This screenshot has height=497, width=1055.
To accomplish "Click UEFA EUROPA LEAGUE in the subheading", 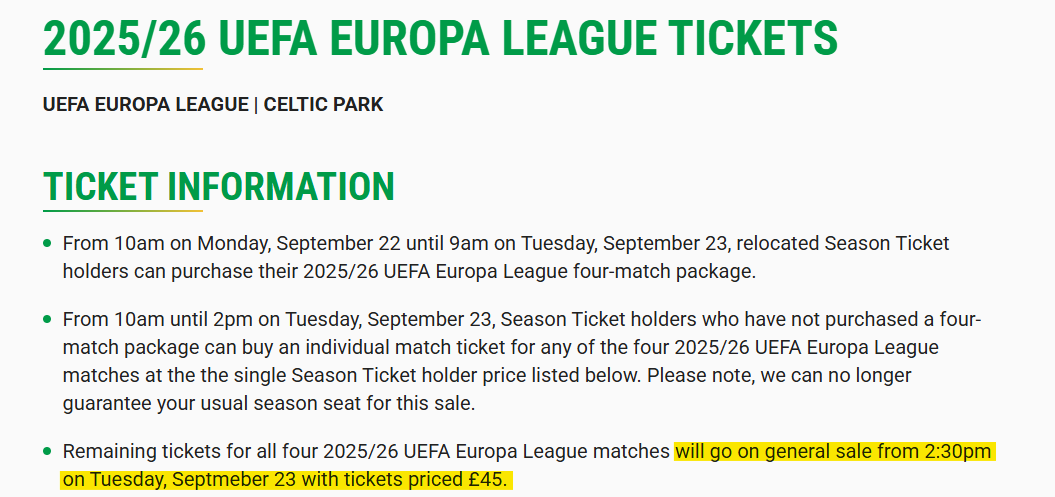I will click(x=146, y=104).
